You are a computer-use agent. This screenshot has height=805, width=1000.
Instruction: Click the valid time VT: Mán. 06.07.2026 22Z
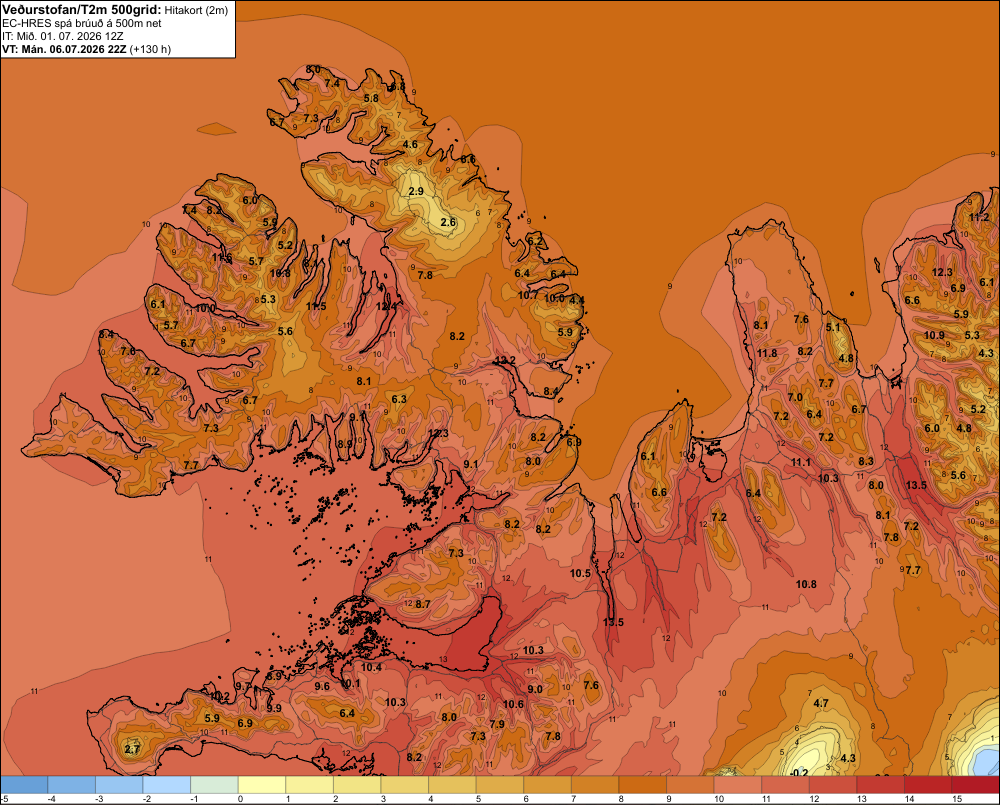(64, 49)
